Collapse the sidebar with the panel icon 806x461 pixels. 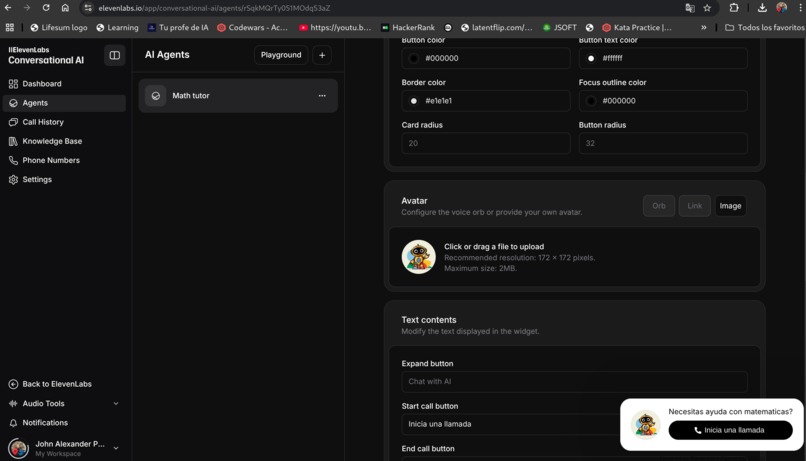click(x=115, y=55)
